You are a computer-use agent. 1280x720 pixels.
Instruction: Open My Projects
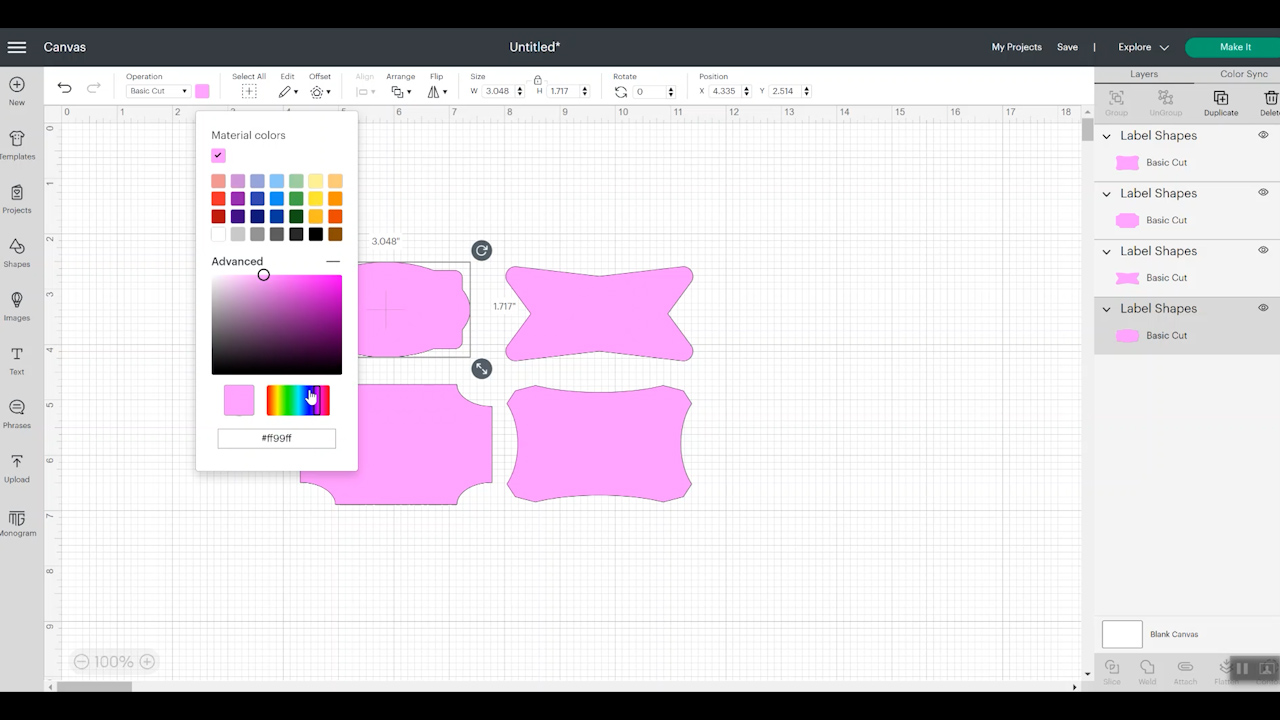pos(1016,47)
